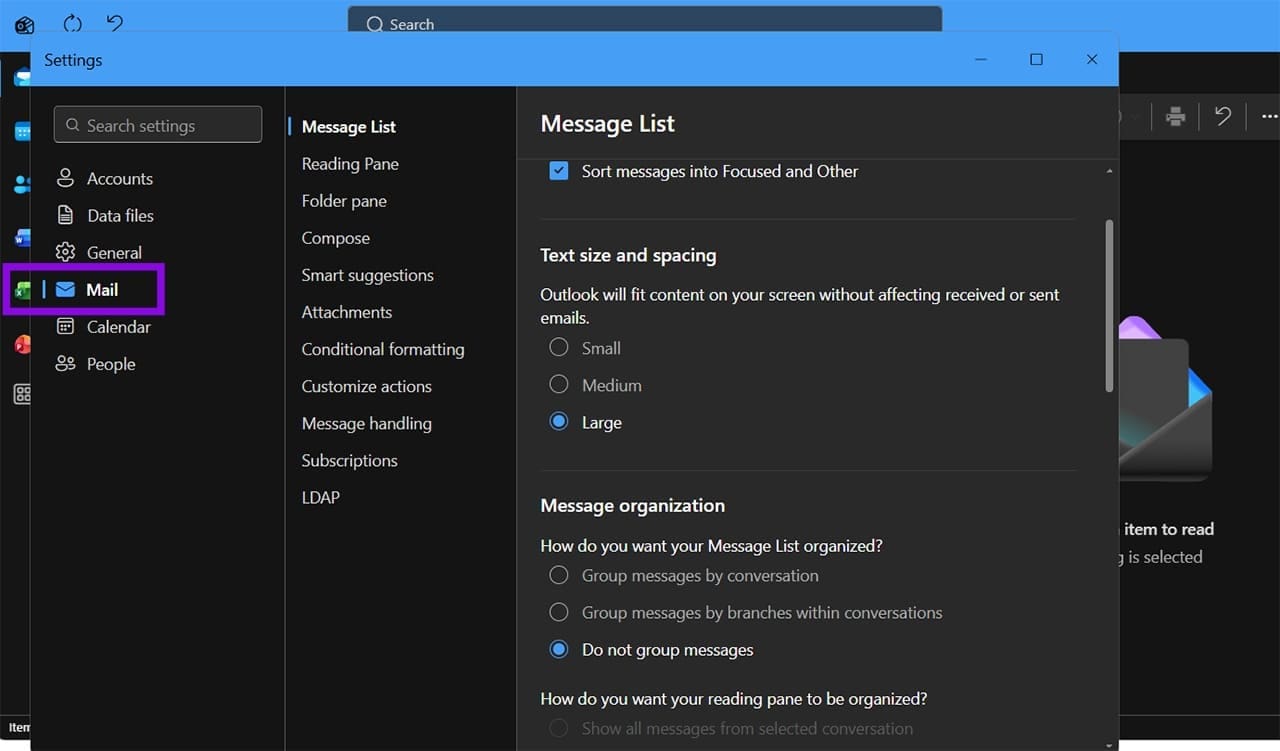Open LDAP settings

point(321,497)
